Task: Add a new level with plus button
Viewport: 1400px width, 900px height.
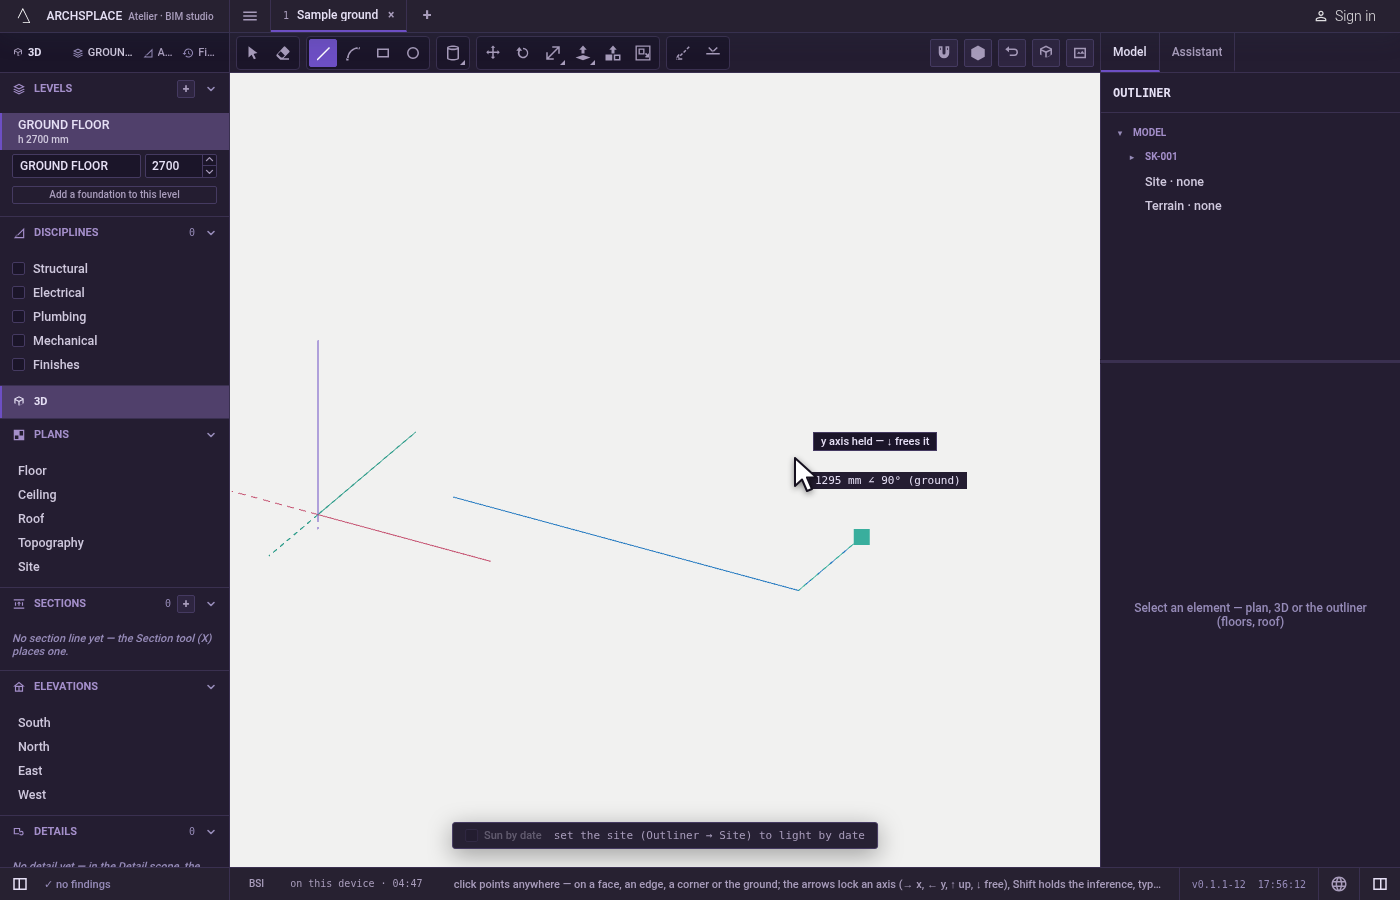Action: (x=186, y=89)
